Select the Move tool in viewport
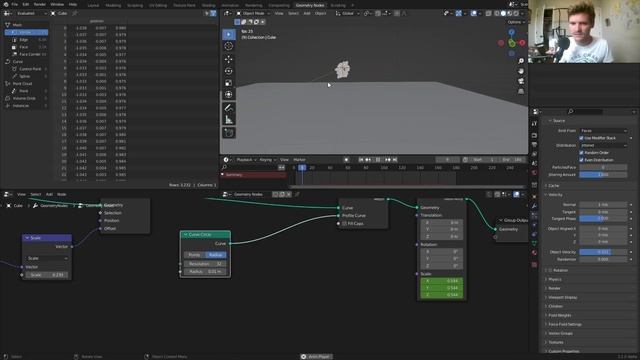Image resolution: width=640 pixels, height=360 pixels. point(229,59)
